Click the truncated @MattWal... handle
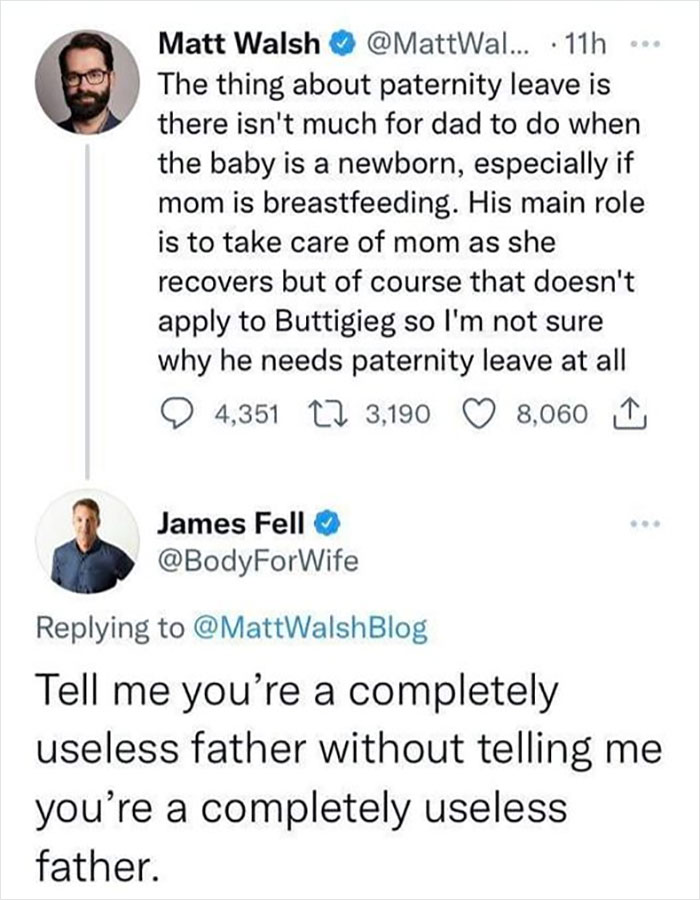The width and height of the screenshot is (700, 900). (436, 44)
